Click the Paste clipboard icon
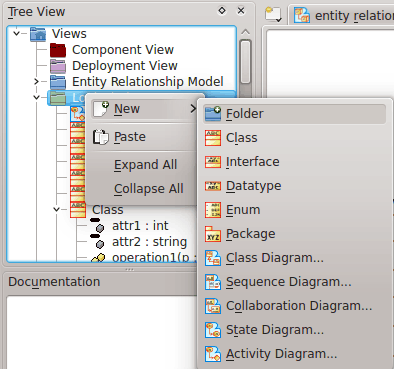 pos(101,137)
